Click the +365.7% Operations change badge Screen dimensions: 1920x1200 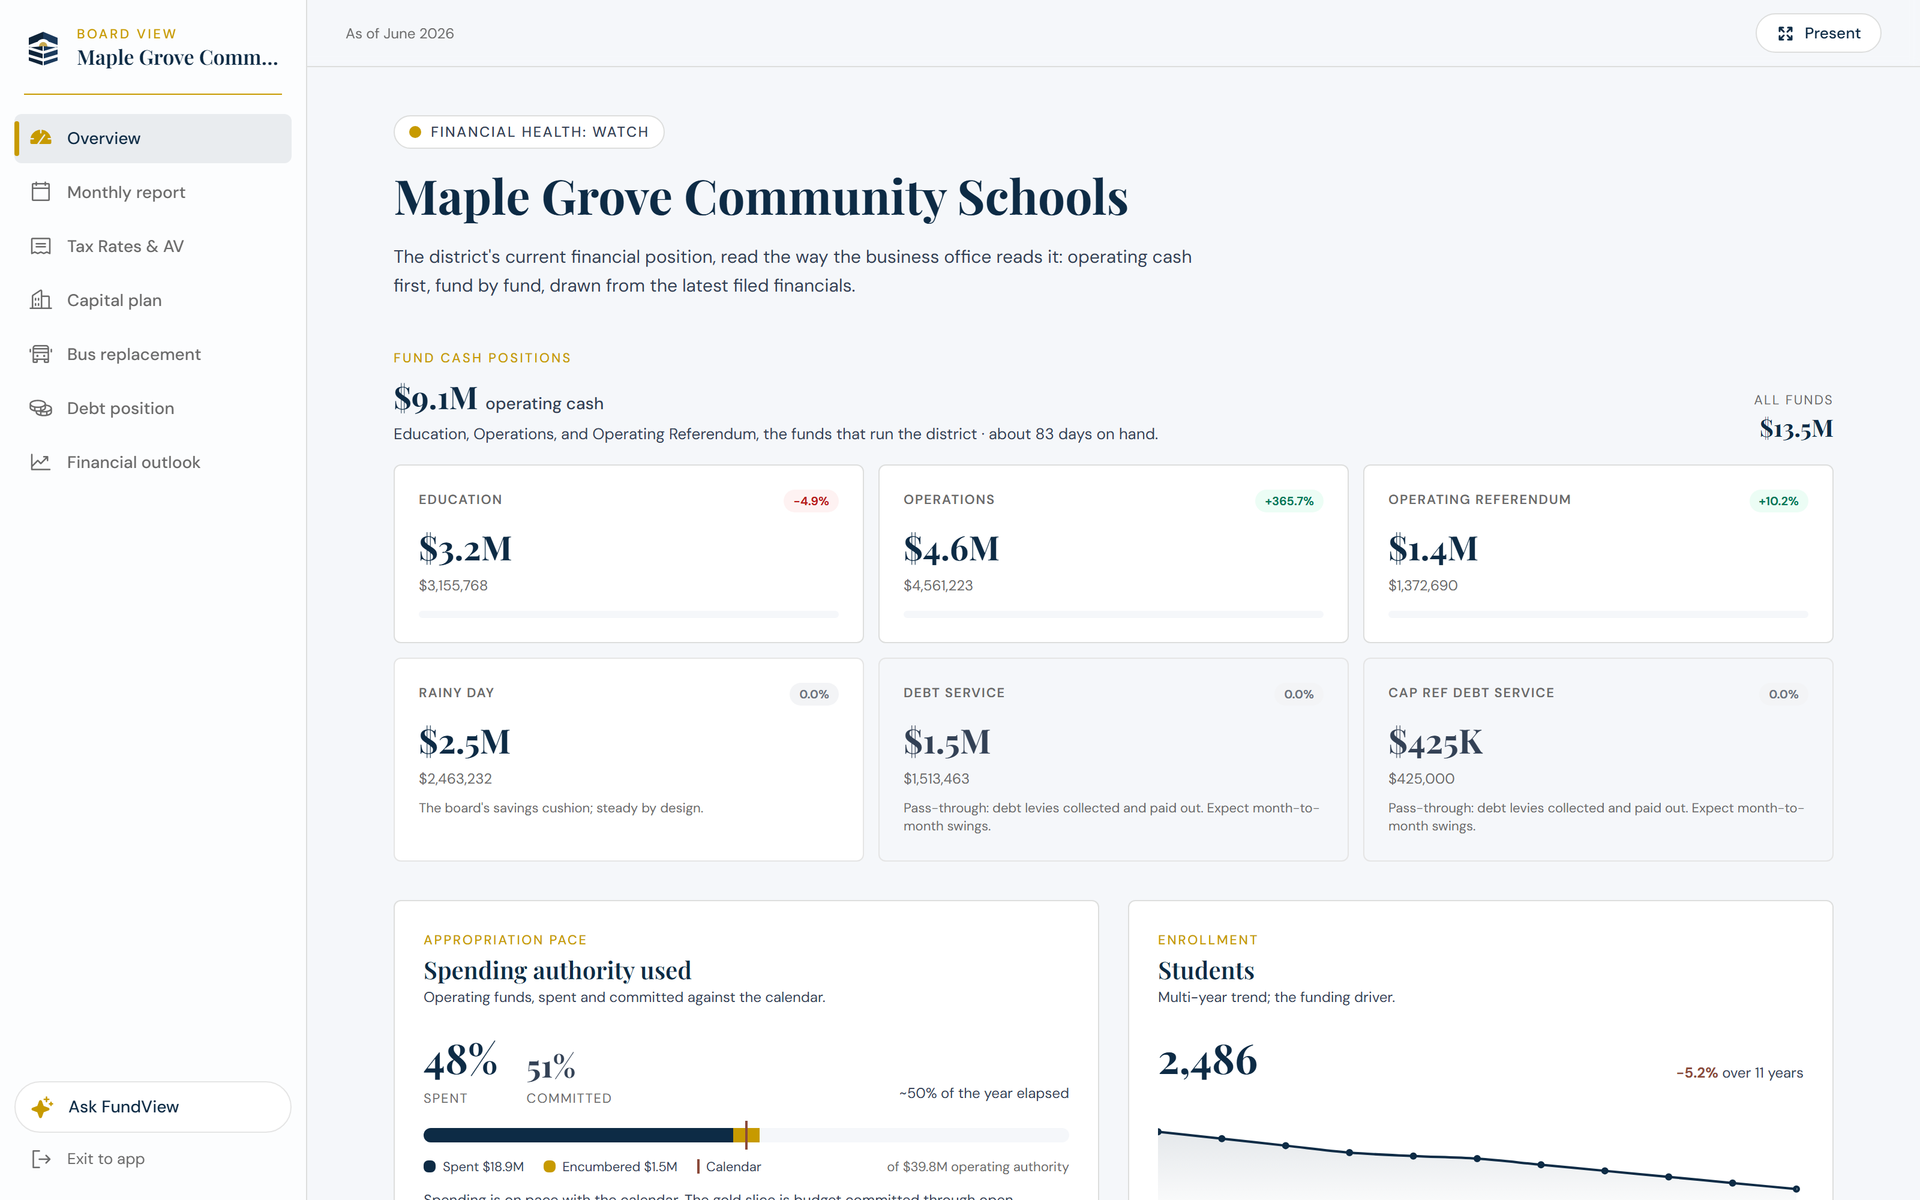point(1289,501)
